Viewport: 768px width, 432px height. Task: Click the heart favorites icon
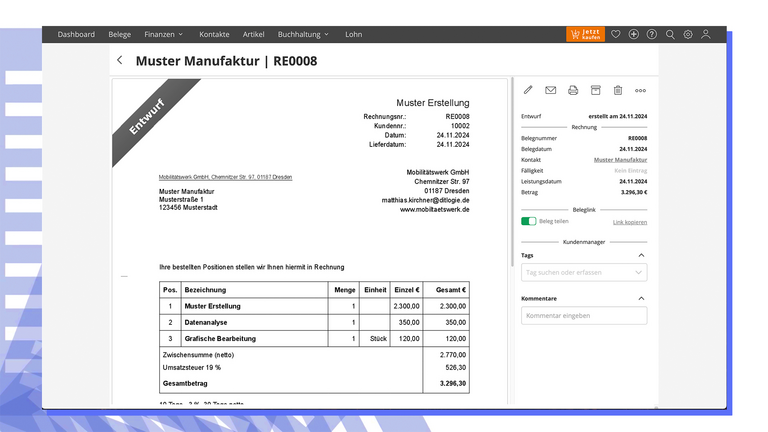pyautogui.click(x=616, y=34)
